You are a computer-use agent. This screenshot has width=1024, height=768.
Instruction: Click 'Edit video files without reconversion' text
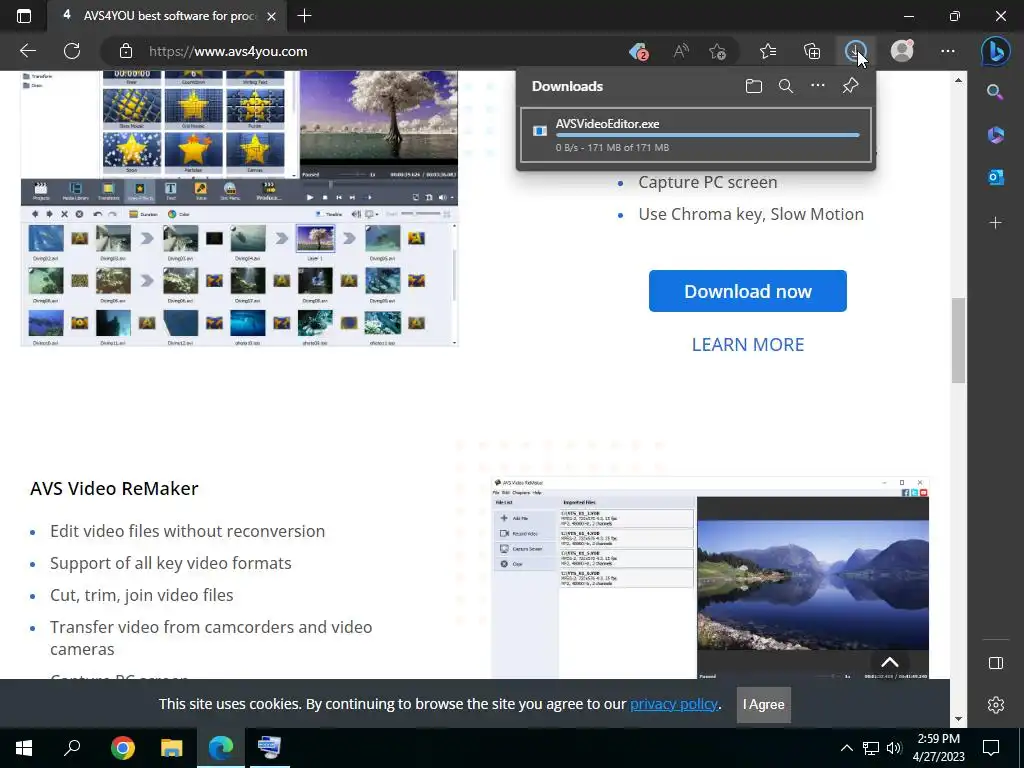[187, 531]
